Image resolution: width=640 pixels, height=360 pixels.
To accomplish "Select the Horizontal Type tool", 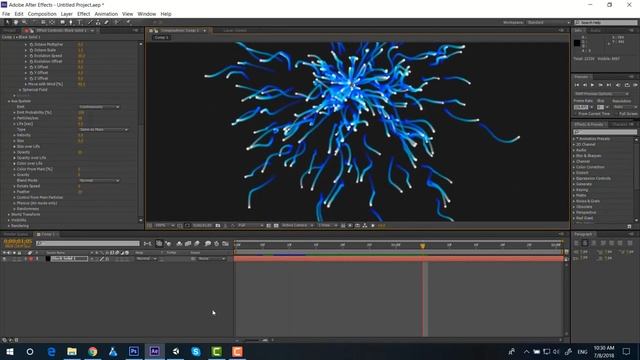I will [x=80, y=22].
